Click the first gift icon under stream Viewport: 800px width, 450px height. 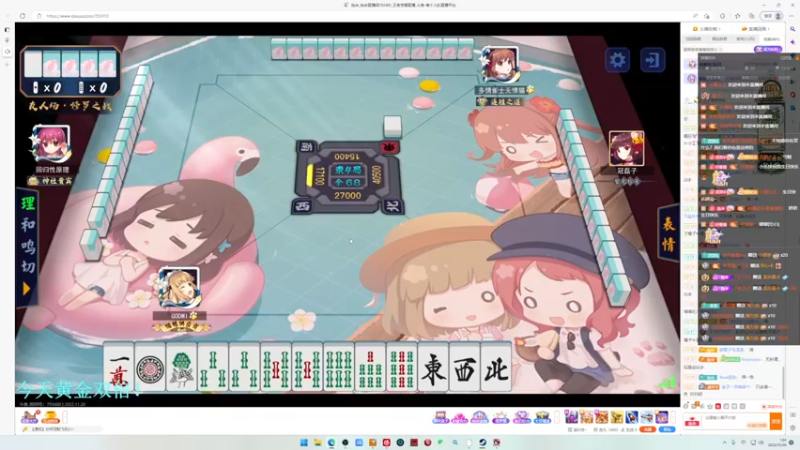pos(30,417)
